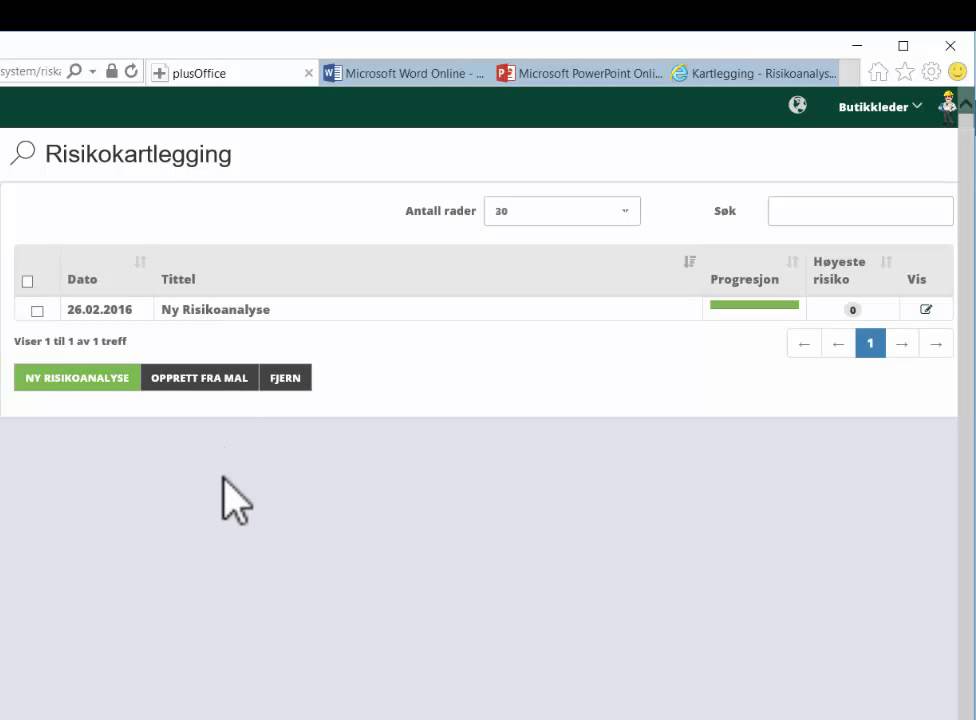The width and height of the screenshot is (976, 720).
Task: Open the Butikkleder user dropdown
Action: (880, 107)
